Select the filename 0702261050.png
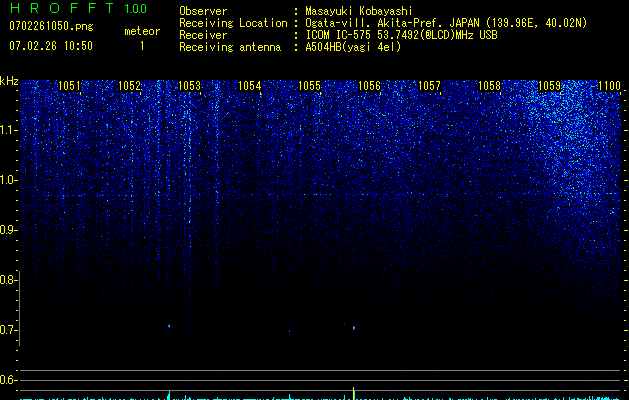This screenshot has height=400, width=629. (x=51, y=26)
